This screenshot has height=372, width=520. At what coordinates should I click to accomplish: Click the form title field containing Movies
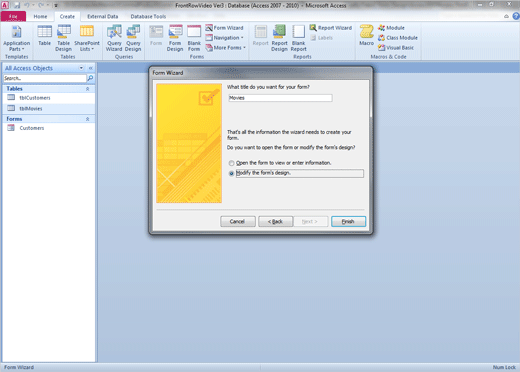click(280, 98)
